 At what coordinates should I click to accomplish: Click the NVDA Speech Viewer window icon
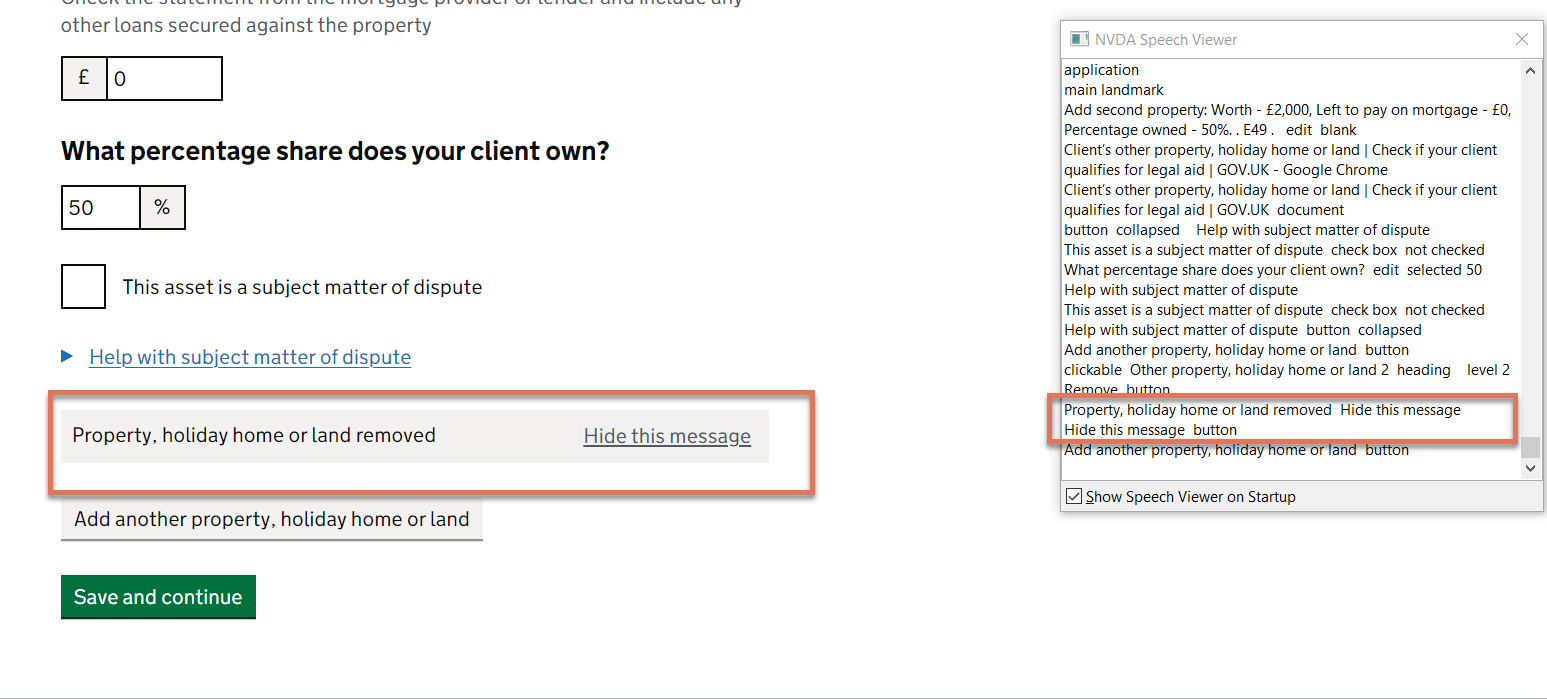pos(1079,40)
